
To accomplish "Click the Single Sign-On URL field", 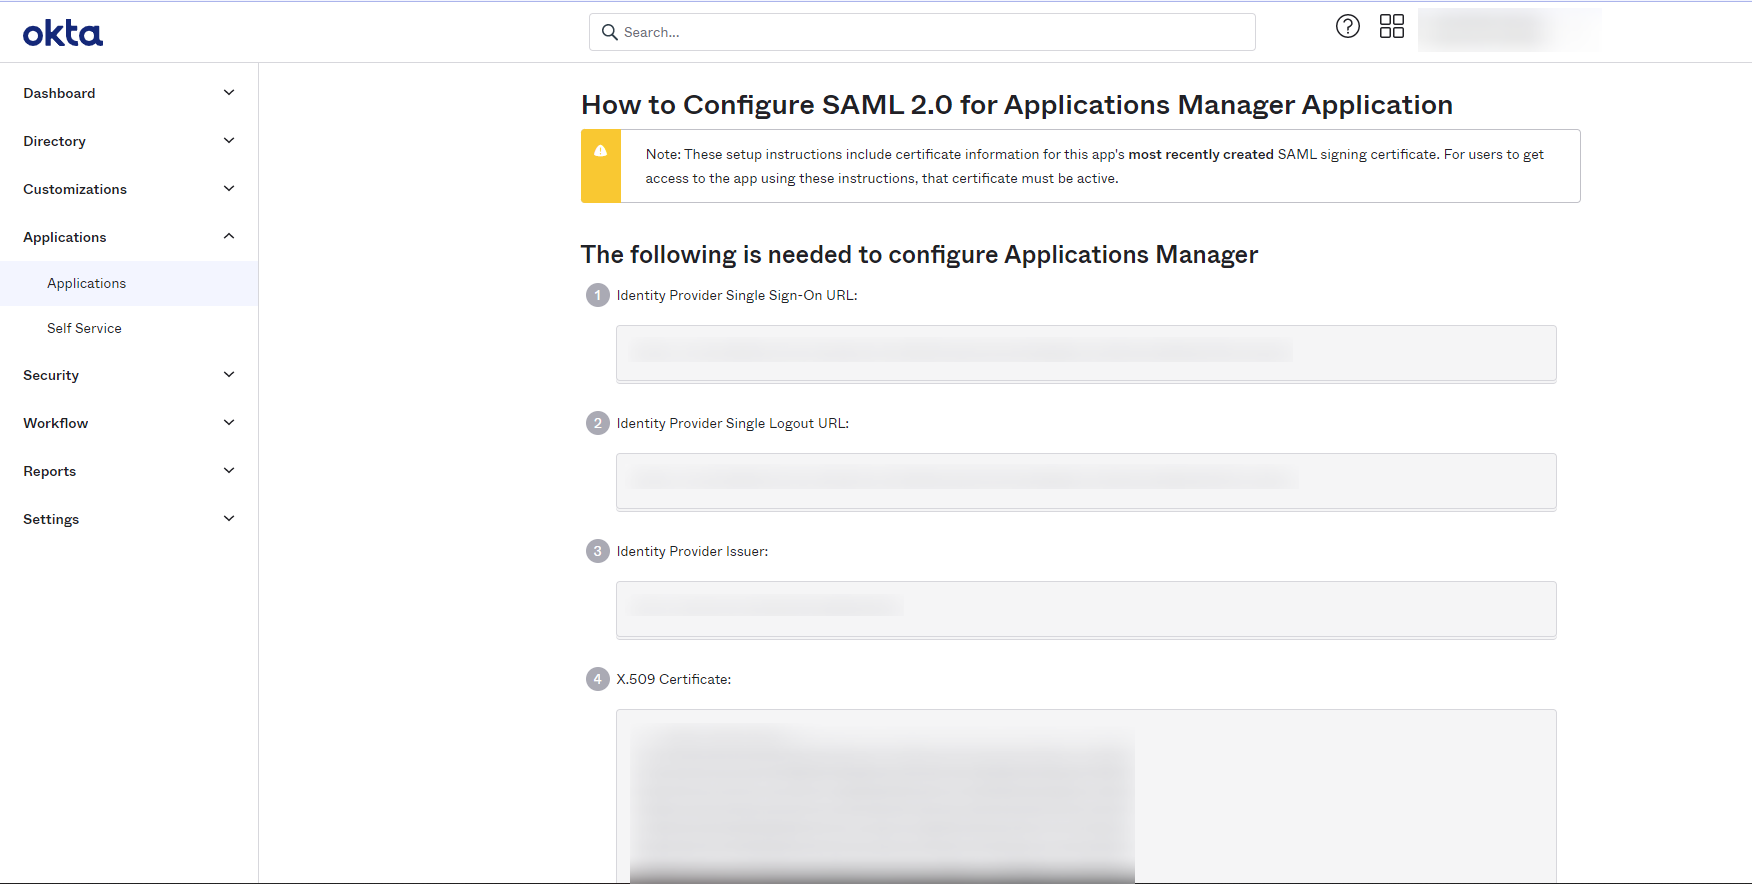I will tap(1086, 353).
